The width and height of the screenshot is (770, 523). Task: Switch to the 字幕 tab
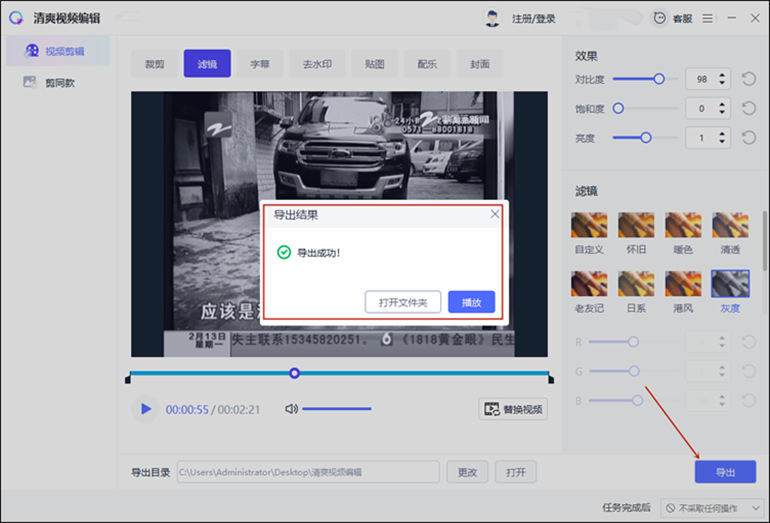(x=260, y=64)
